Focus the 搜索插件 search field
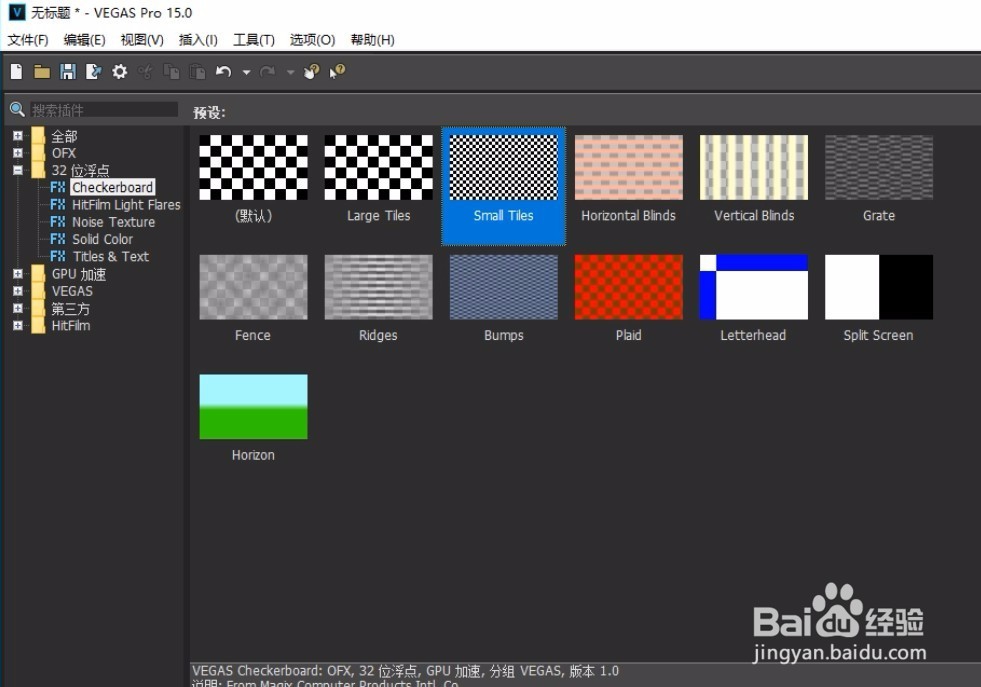 click(x=104, y=110)
